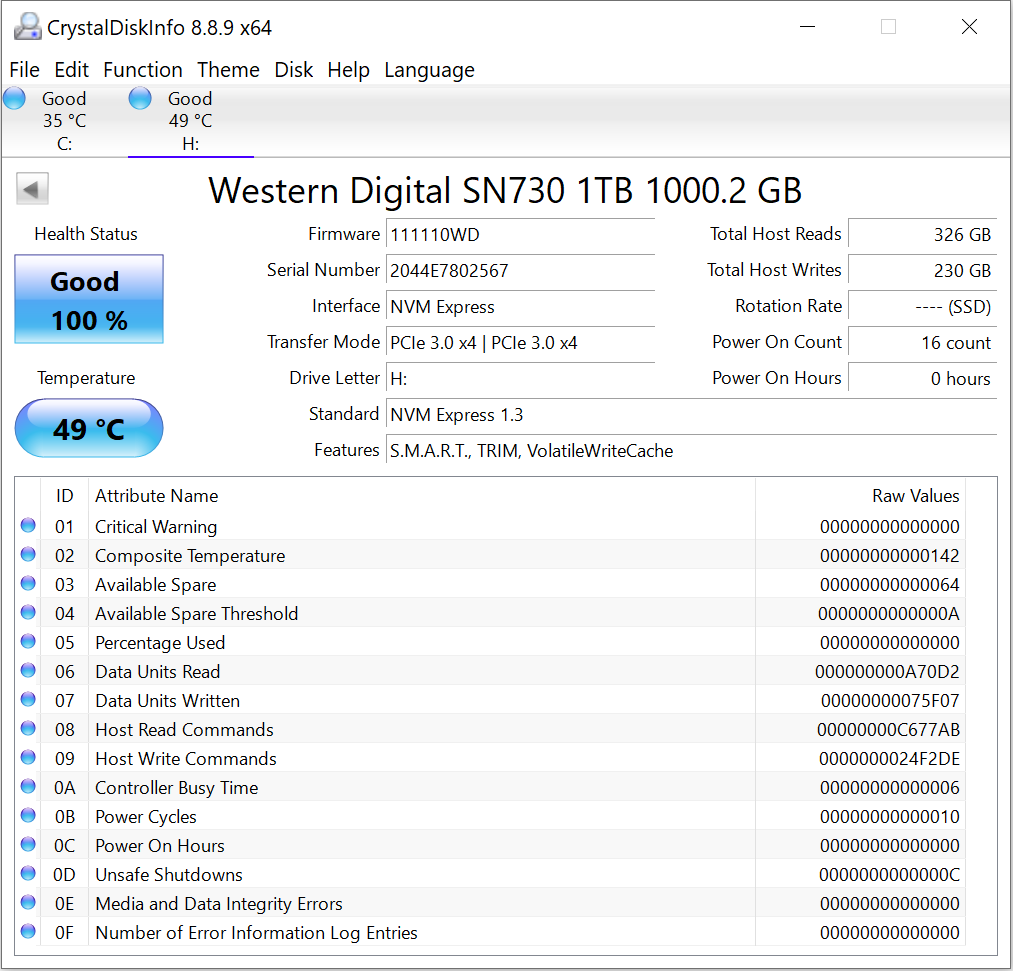
Task: Click the Unsafe Shutdowns status orb
Action: click(x=28, y=874)
